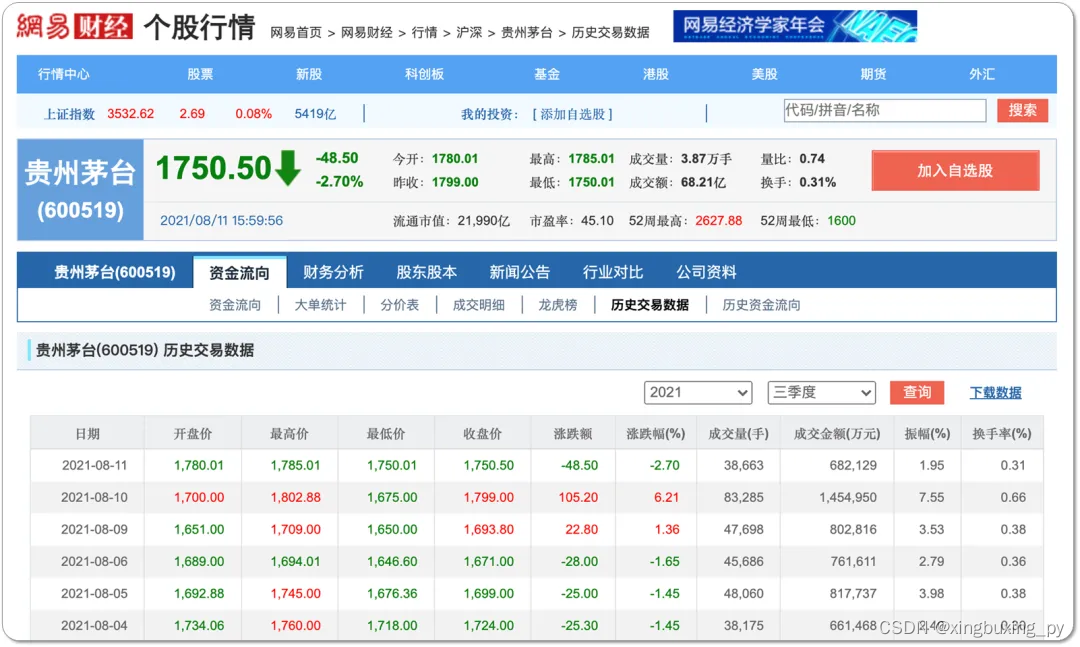Open 行情 breadcrumb link

click(x=424, y=32)
